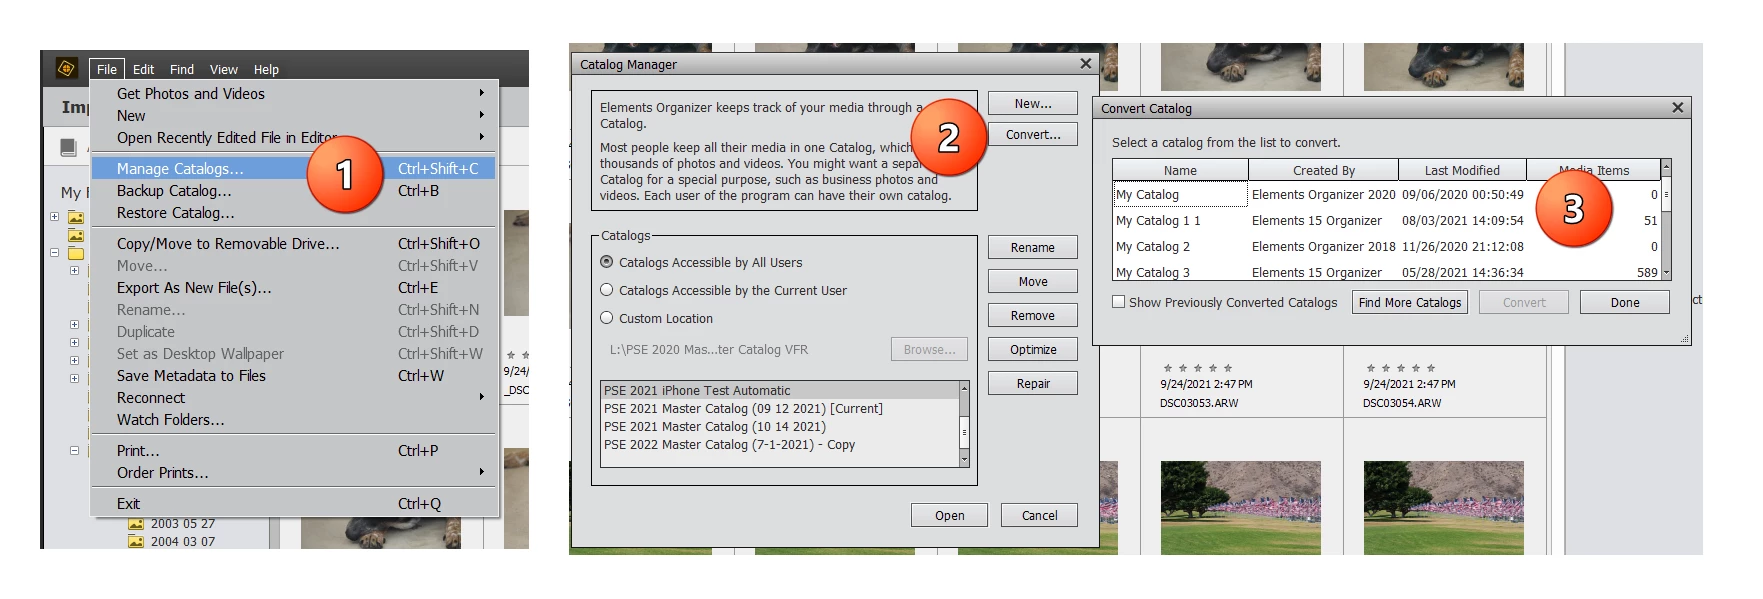Click flag field thumbnail below DSC03054.ARW
The width and height of the screenshot is (1763, 599).
pos(1443,506)
